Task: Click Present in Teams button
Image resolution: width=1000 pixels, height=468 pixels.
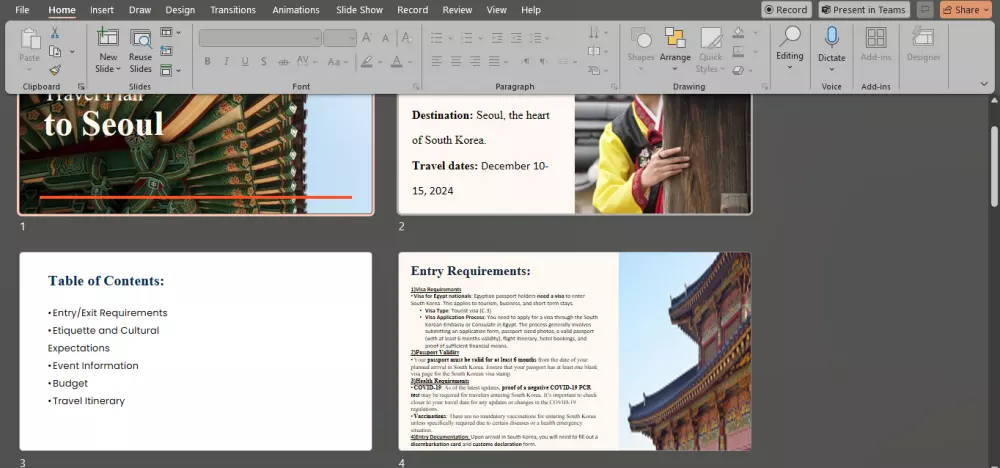Action: click(863, 10)
